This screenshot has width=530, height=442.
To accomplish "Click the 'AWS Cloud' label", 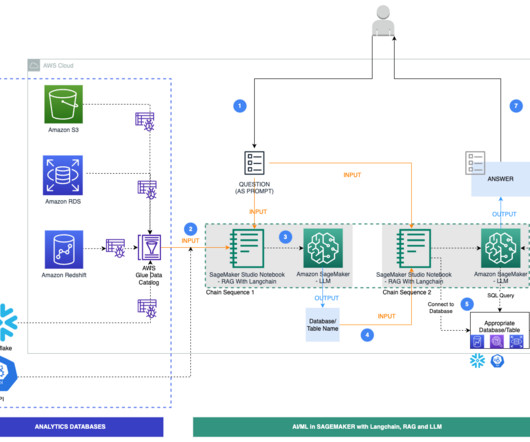I will (x=58, y=66).
